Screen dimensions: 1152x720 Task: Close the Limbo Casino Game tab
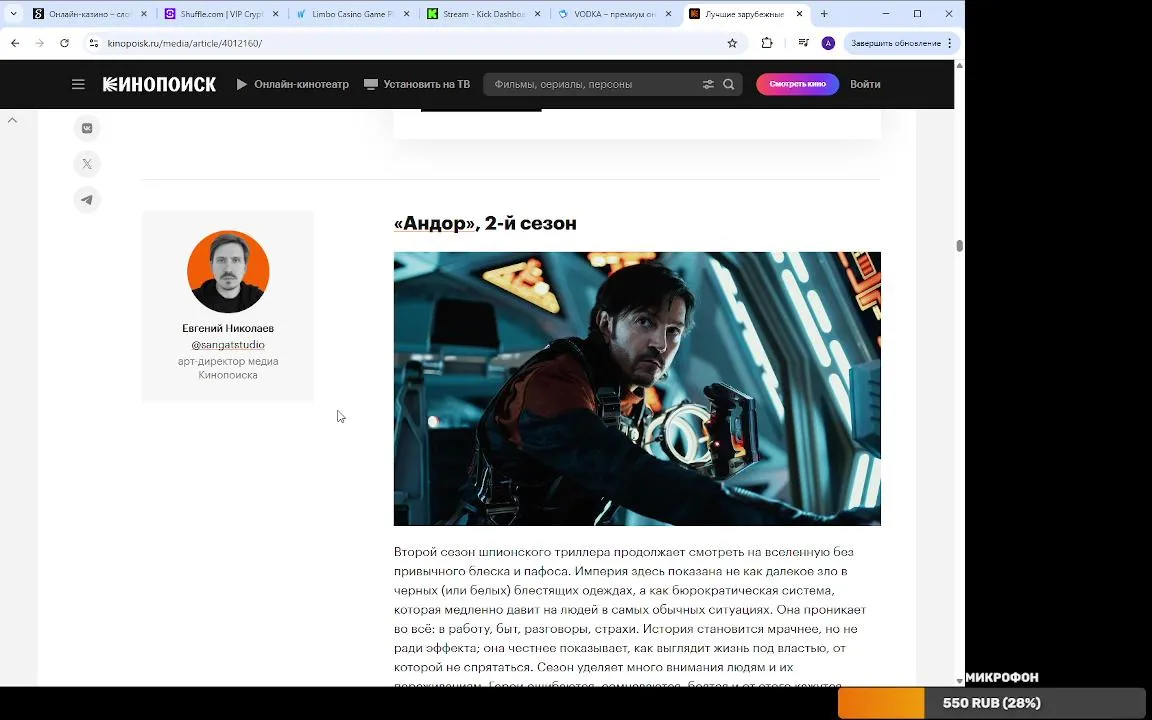pos(407,14)
